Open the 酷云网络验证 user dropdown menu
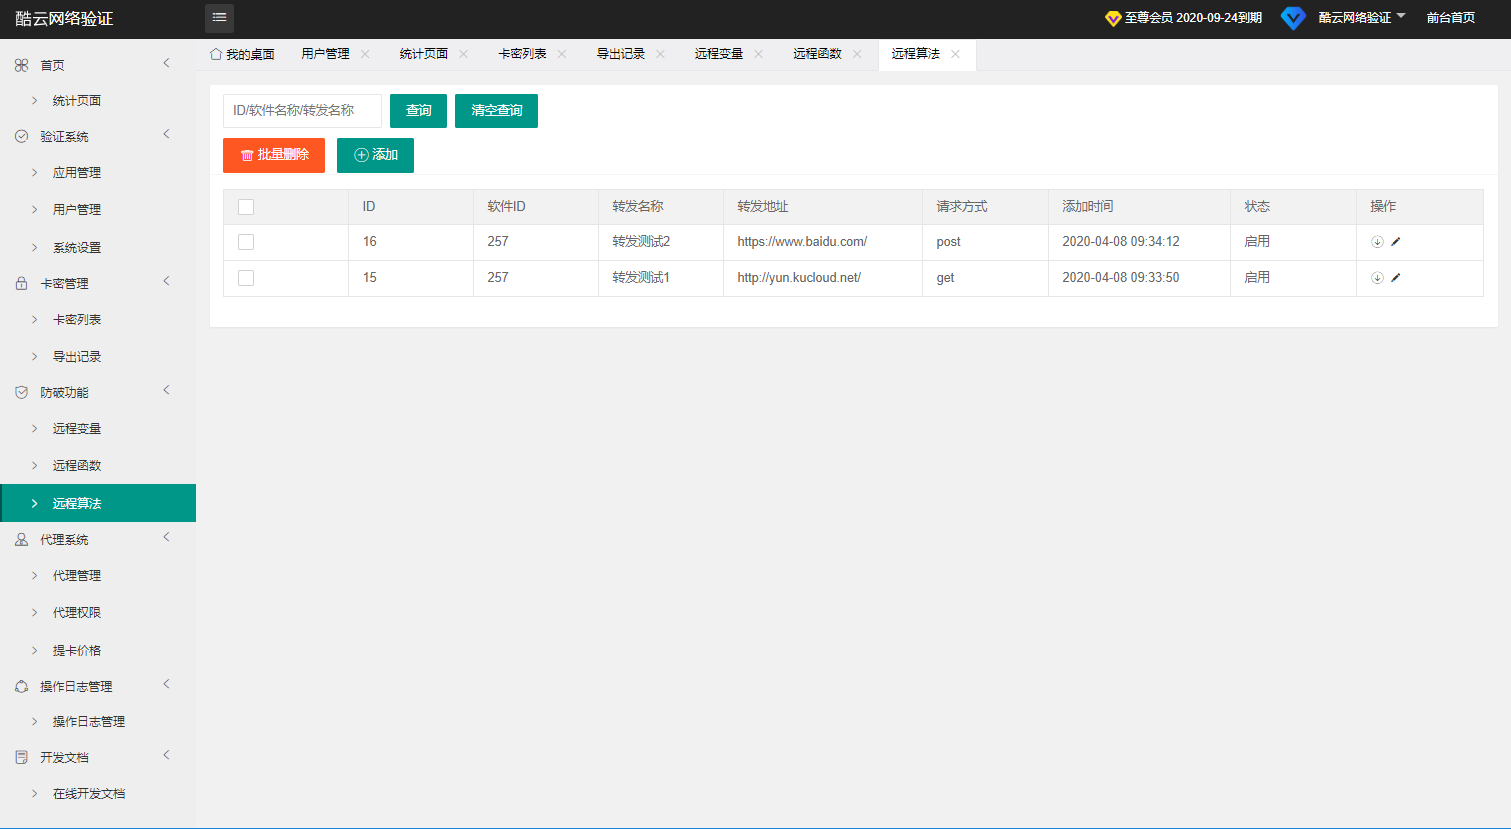 1361,18
